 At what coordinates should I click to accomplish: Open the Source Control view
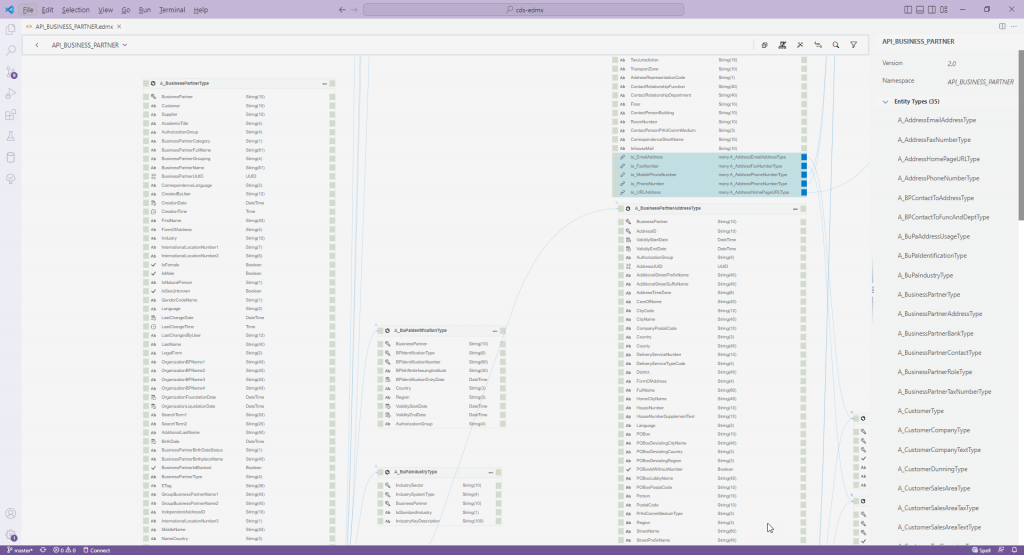point(10,72)
